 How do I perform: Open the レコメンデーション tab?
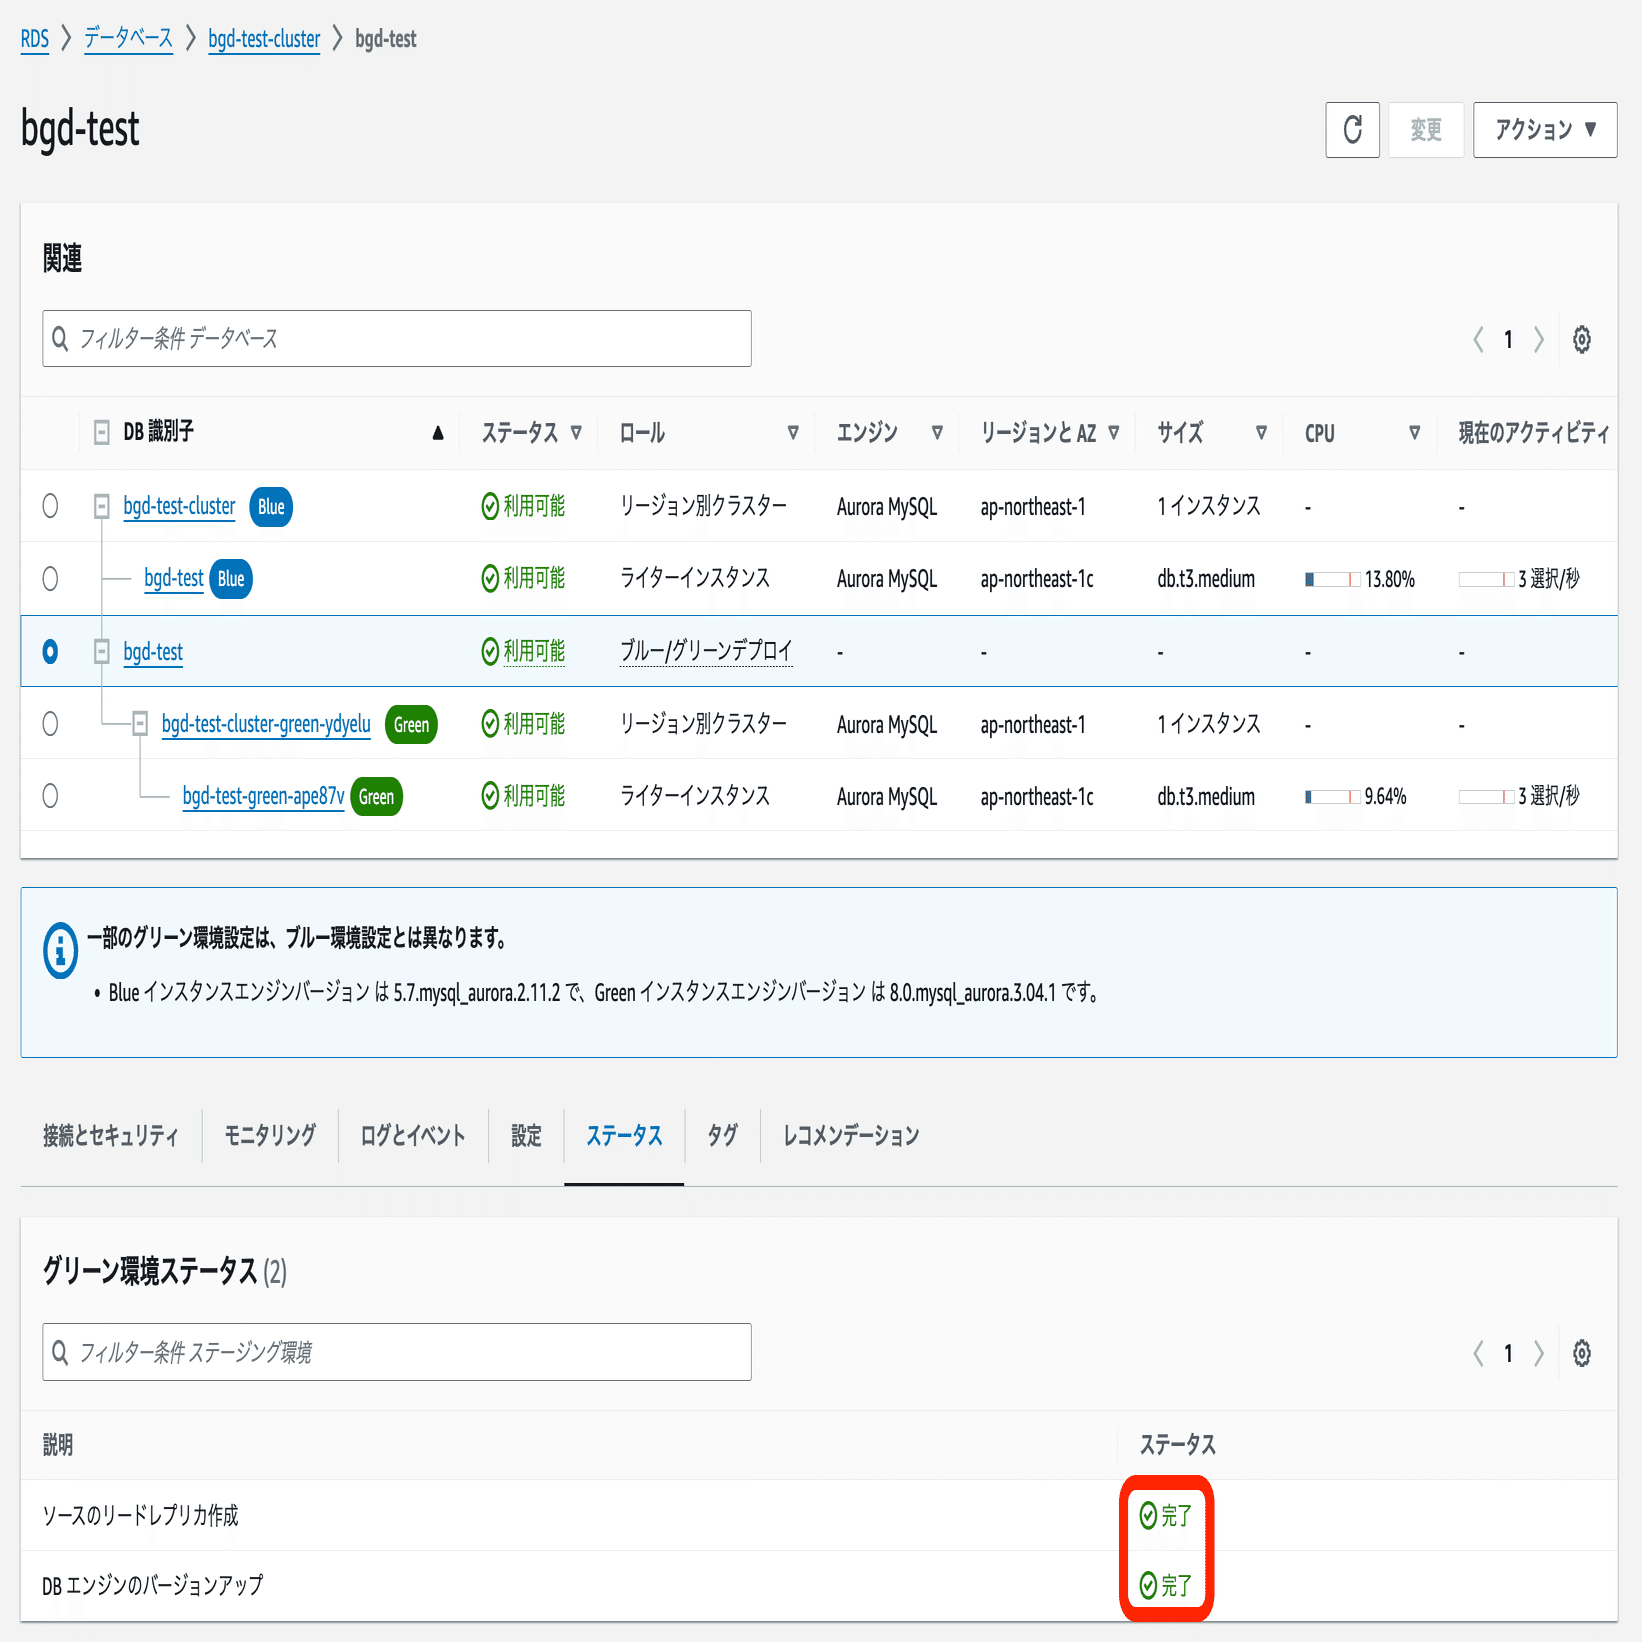[x=848, y=1135]
